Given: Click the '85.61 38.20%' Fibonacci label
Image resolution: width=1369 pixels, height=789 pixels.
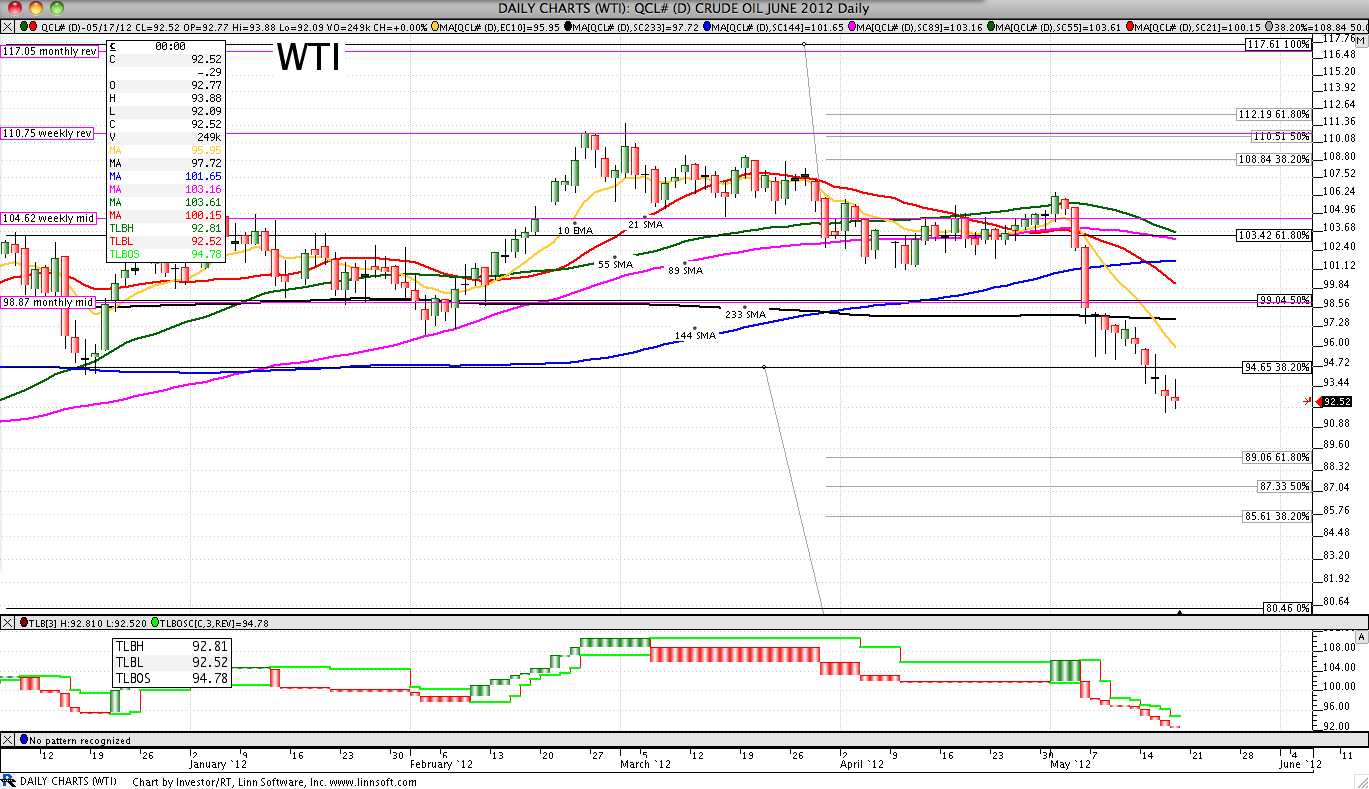Looking at the screenshot, I should point(1277,516).
